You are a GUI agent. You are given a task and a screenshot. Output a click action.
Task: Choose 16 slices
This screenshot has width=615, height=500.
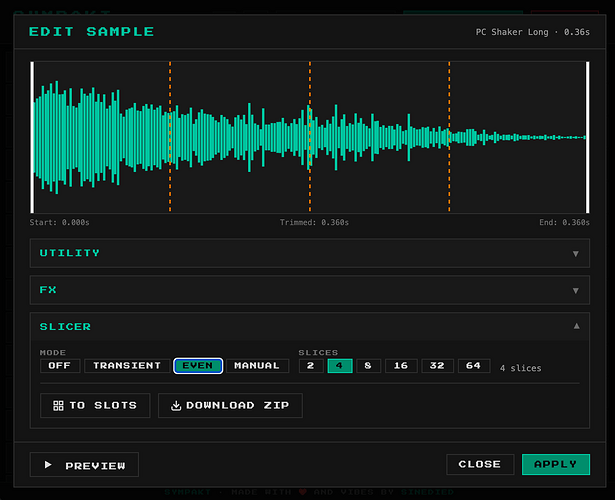coord(401,365)
